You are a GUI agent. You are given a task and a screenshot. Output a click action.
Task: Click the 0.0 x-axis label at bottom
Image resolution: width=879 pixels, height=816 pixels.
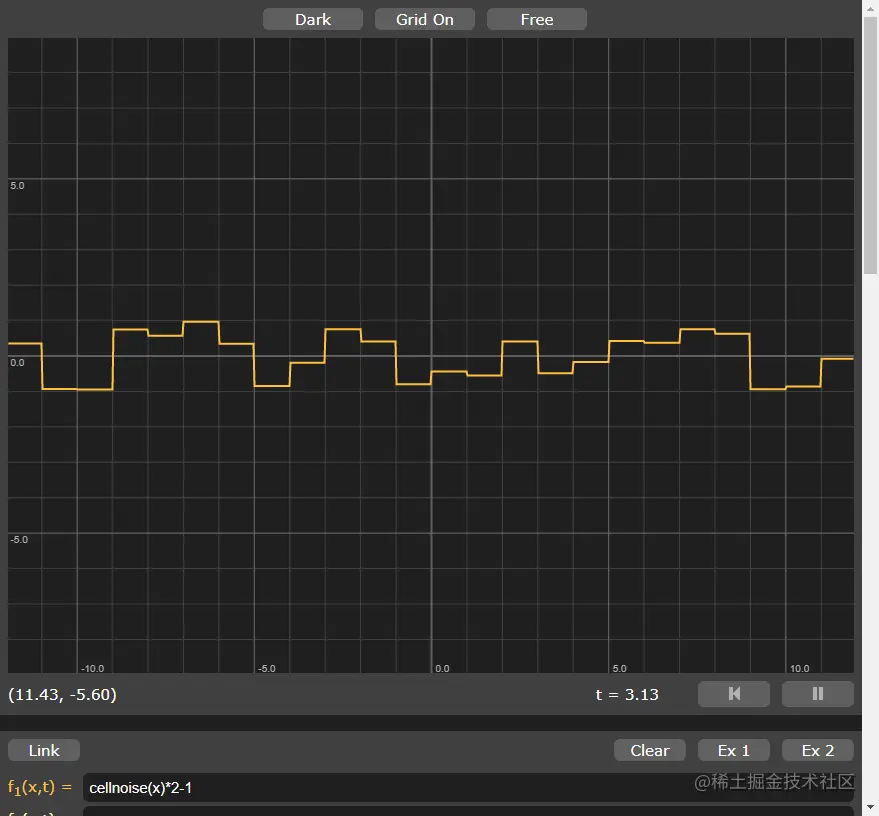pyautogui.click(x=442, y=669)
